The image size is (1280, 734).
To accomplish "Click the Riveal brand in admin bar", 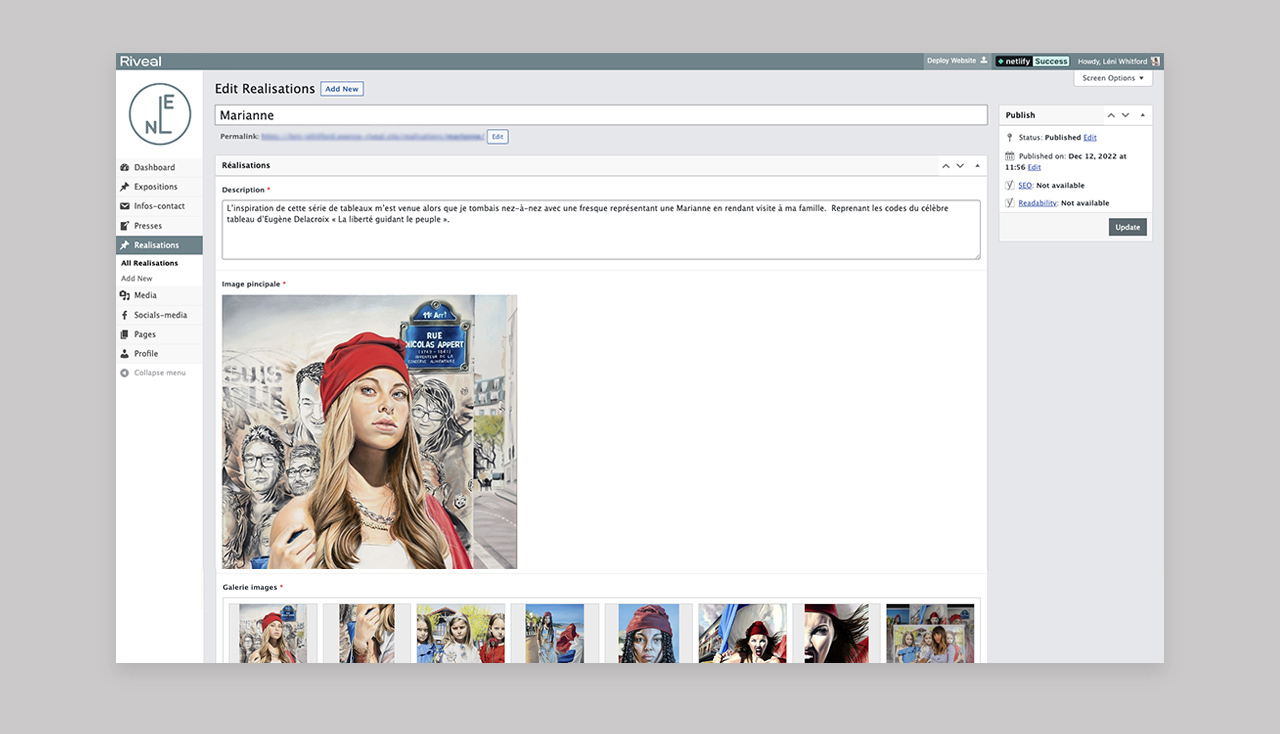I will 141,61.
